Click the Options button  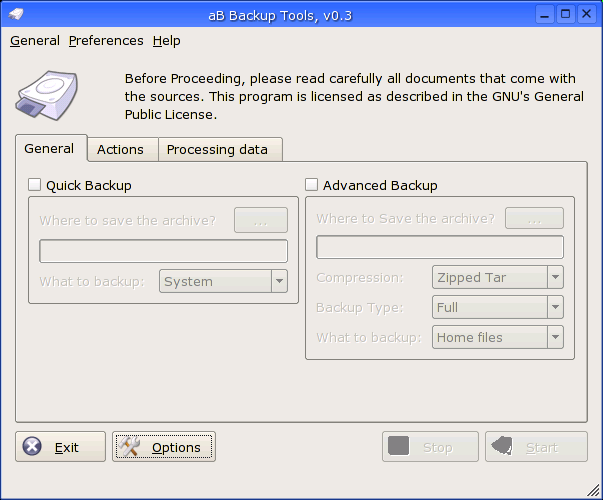point(164,447)
